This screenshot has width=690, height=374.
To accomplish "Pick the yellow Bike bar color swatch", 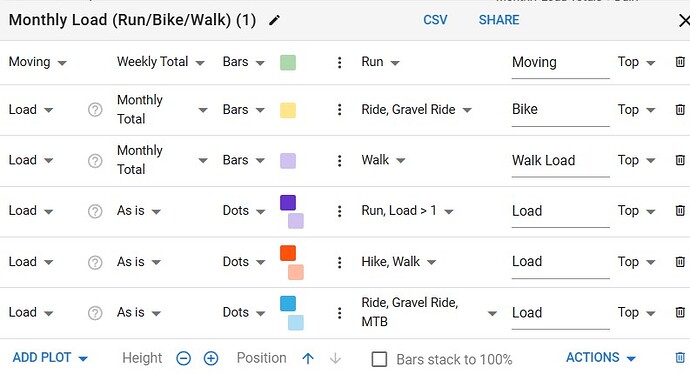I will [288, 110].
